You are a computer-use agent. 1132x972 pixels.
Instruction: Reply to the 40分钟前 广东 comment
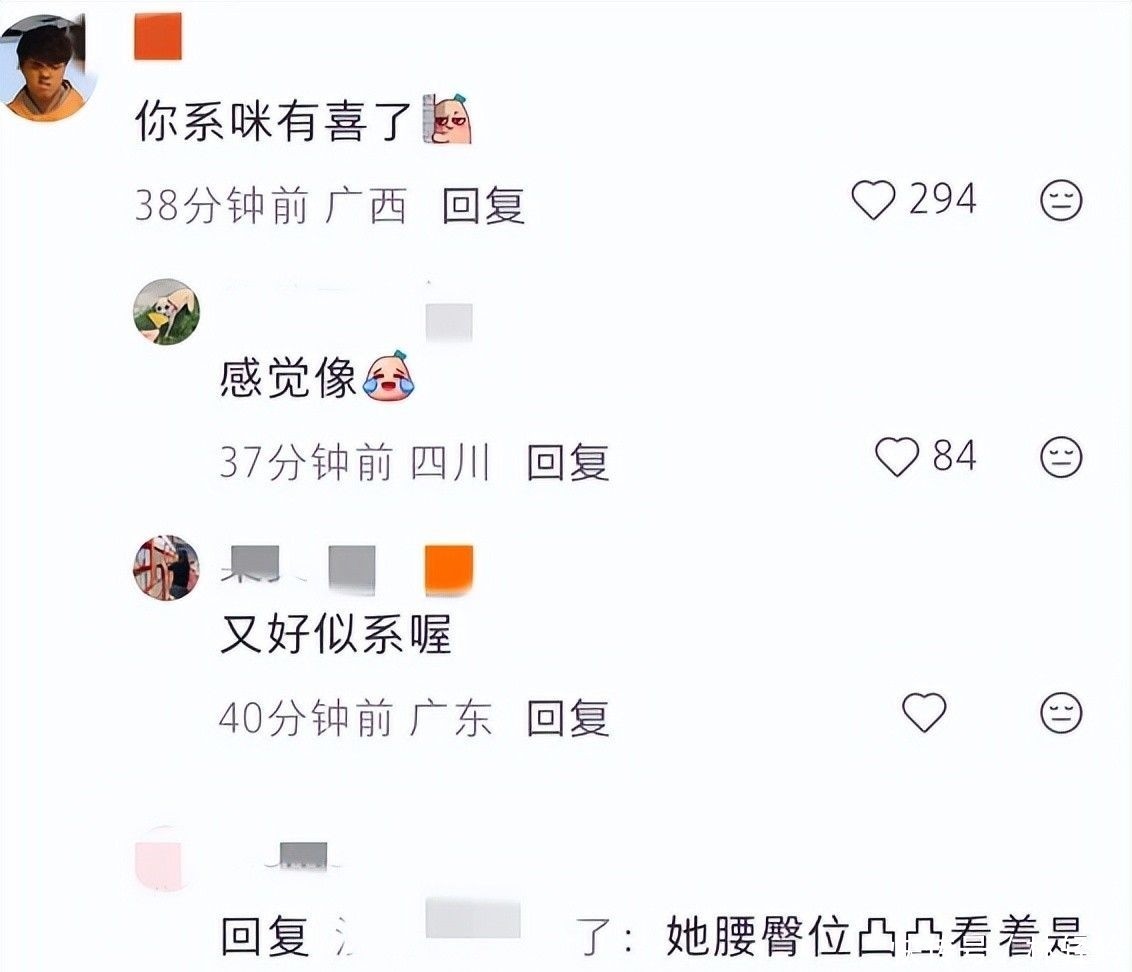pos(568,718)
